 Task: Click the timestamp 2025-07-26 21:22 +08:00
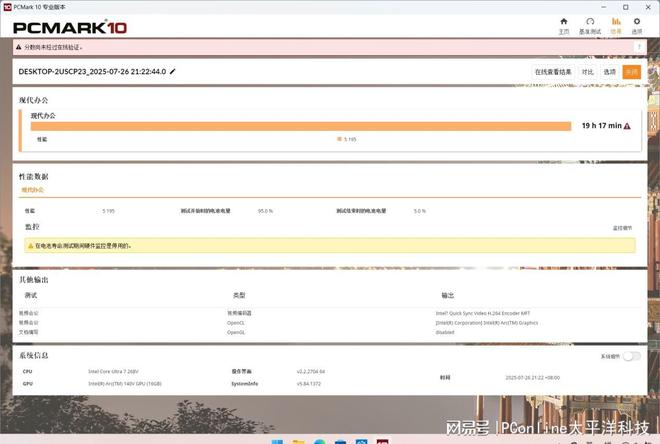pyautogui.click(x=532, y=378)
